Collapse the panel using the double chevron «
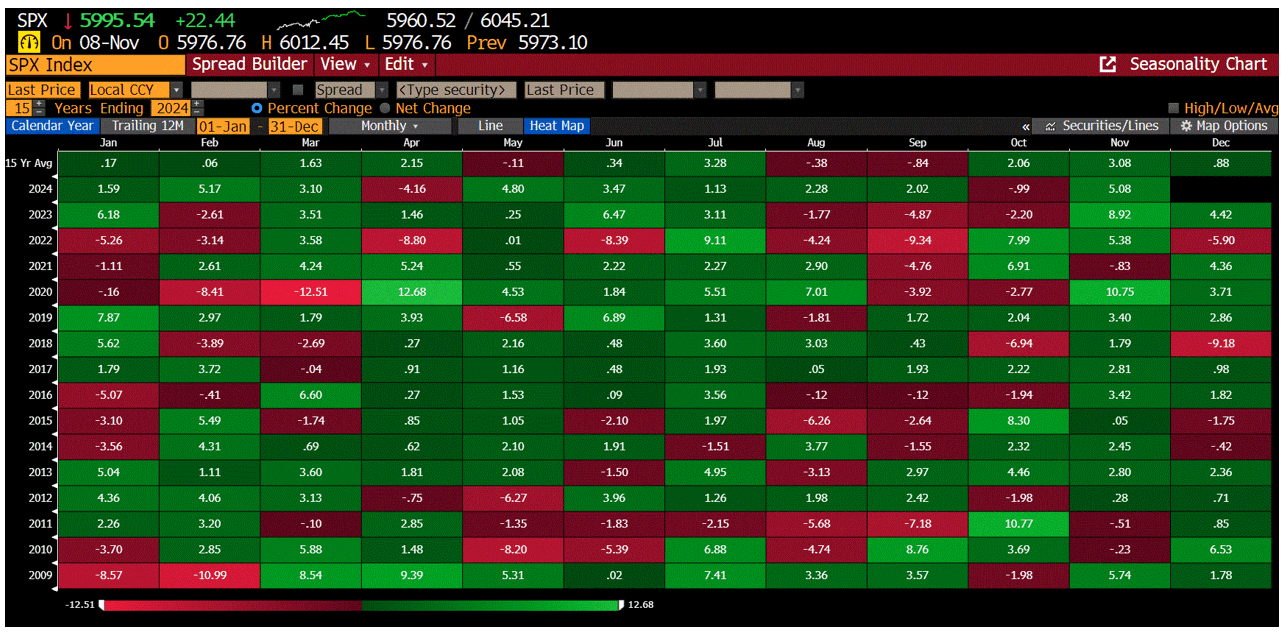 1027,126
